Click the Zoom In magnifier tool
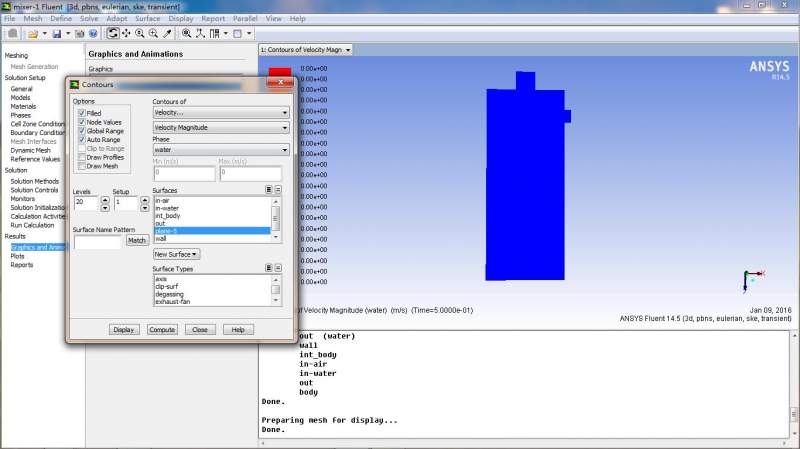The height and width of the screenshot is (449, 800). (139, 34)
